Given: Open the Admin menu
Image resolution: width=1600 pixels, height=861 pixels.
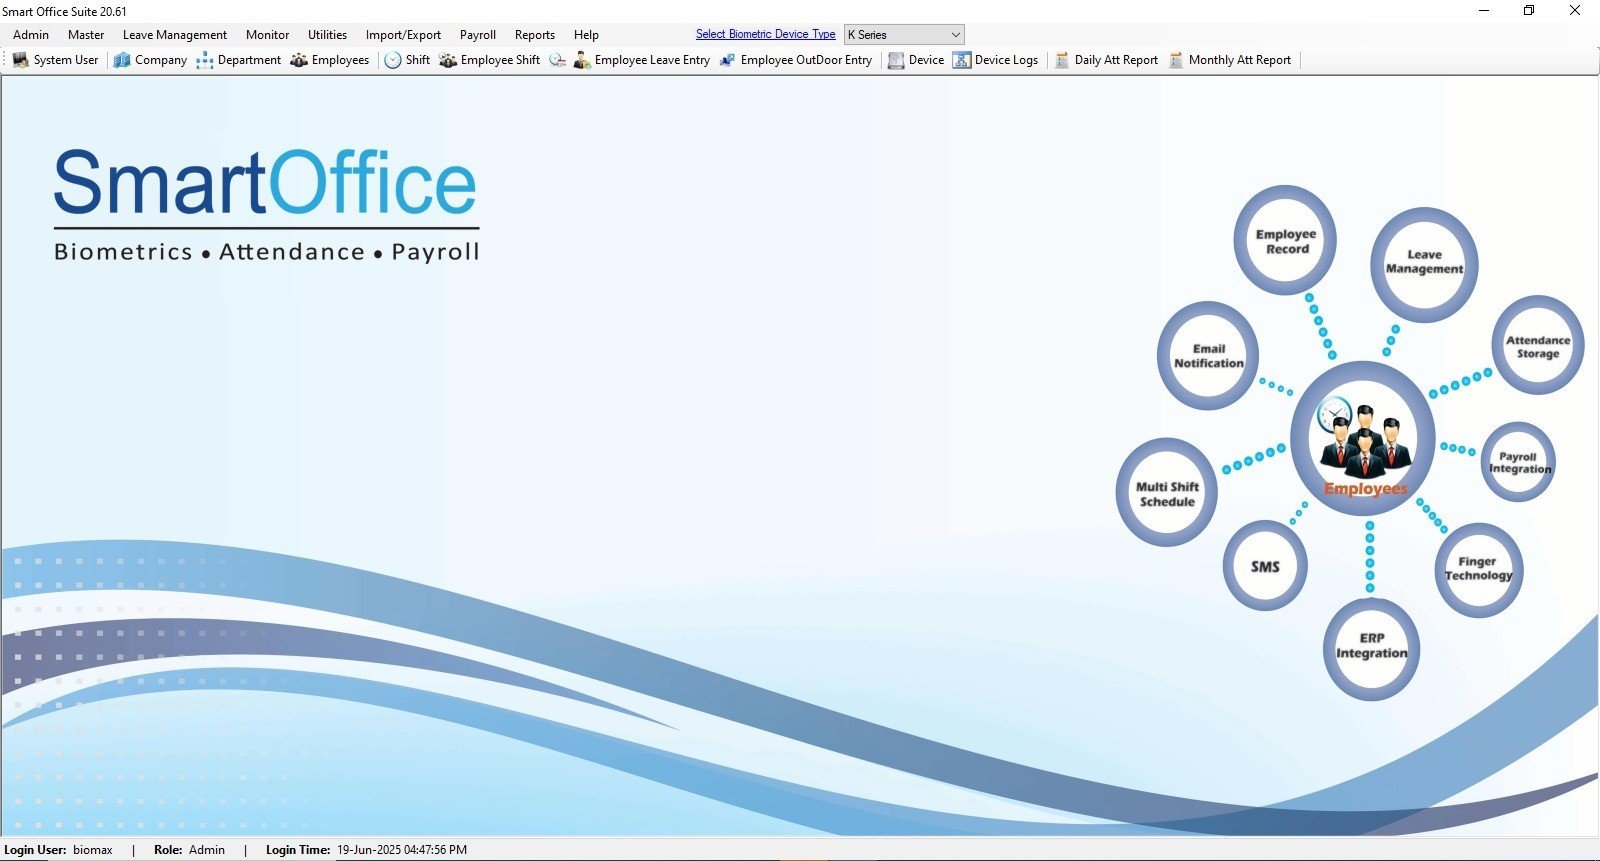Looking at the screenshot, I should click(x=31, y=34).
